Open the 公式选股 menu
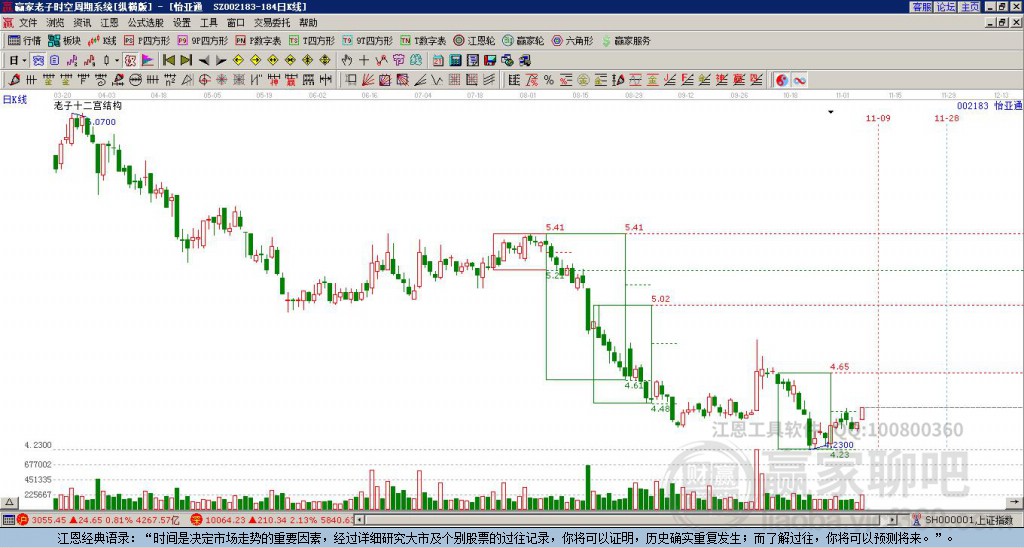Viewport: 1024px width, 548px height. tap(146, 23)
